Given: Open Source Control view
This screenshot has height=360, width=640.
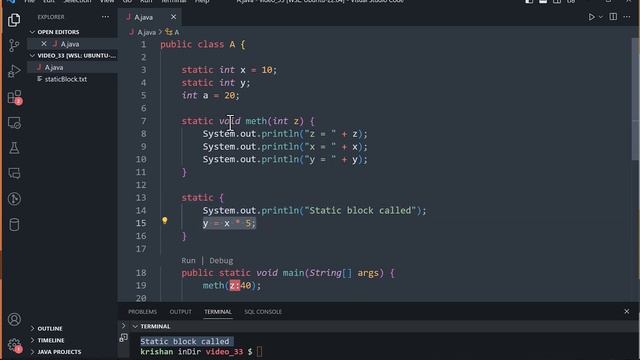Looking at the screenshot, I should pyautogui.click(x=14, y=45).
